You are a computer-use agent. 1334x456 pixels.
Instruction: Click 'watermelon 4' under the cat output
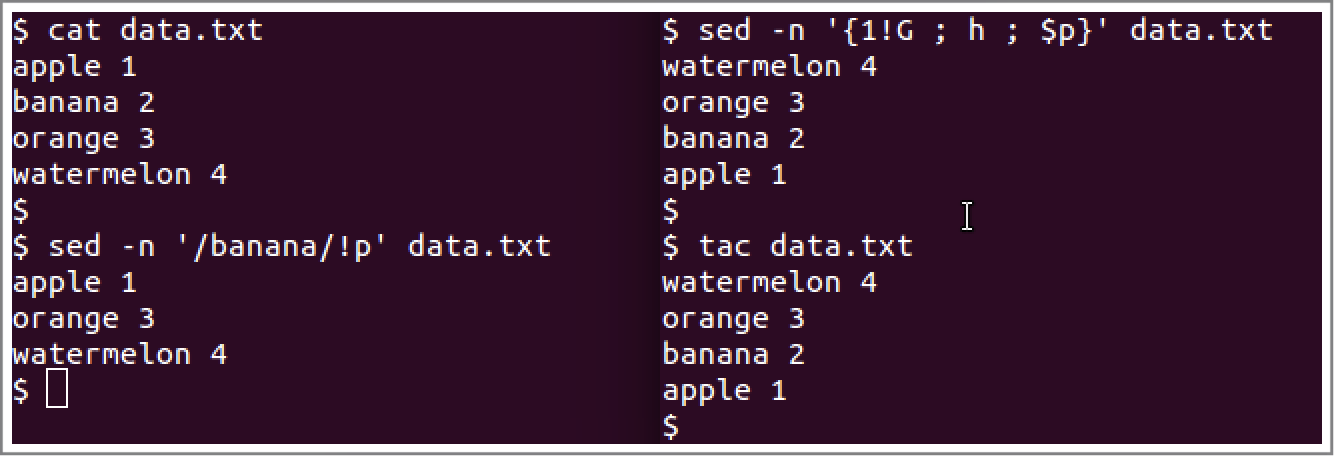coord(120,174)
